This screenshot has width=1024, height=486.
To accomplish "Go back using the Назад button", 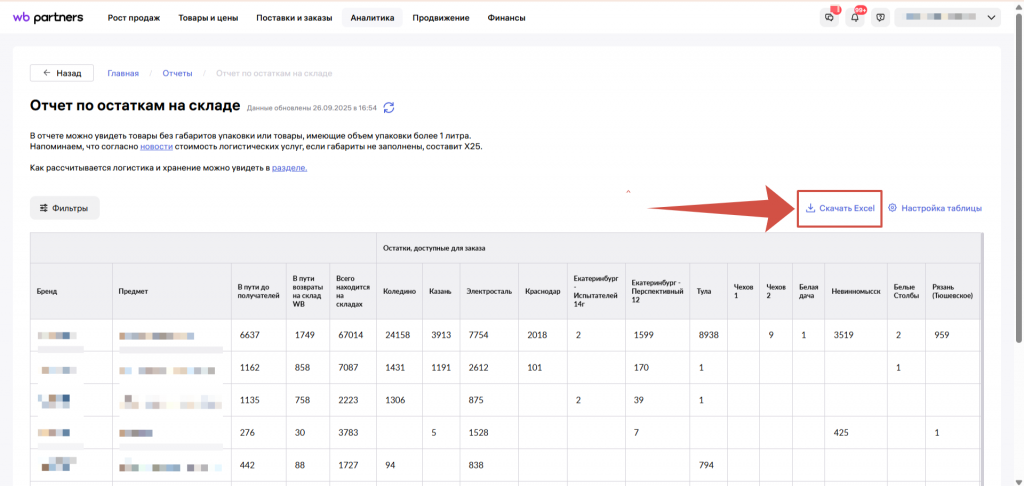I will tap(61, 73).
